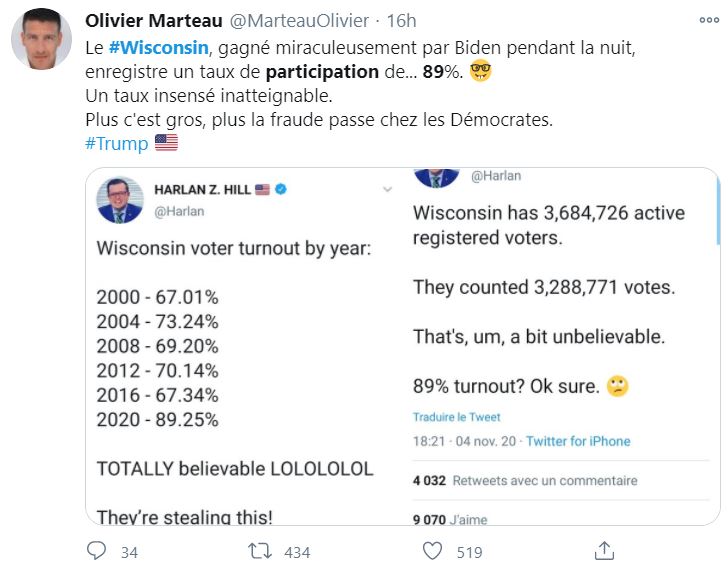The width and height of the screenshot is (728, 573).
Task: Click the Olivier Marteau display name
Action: 154,20
